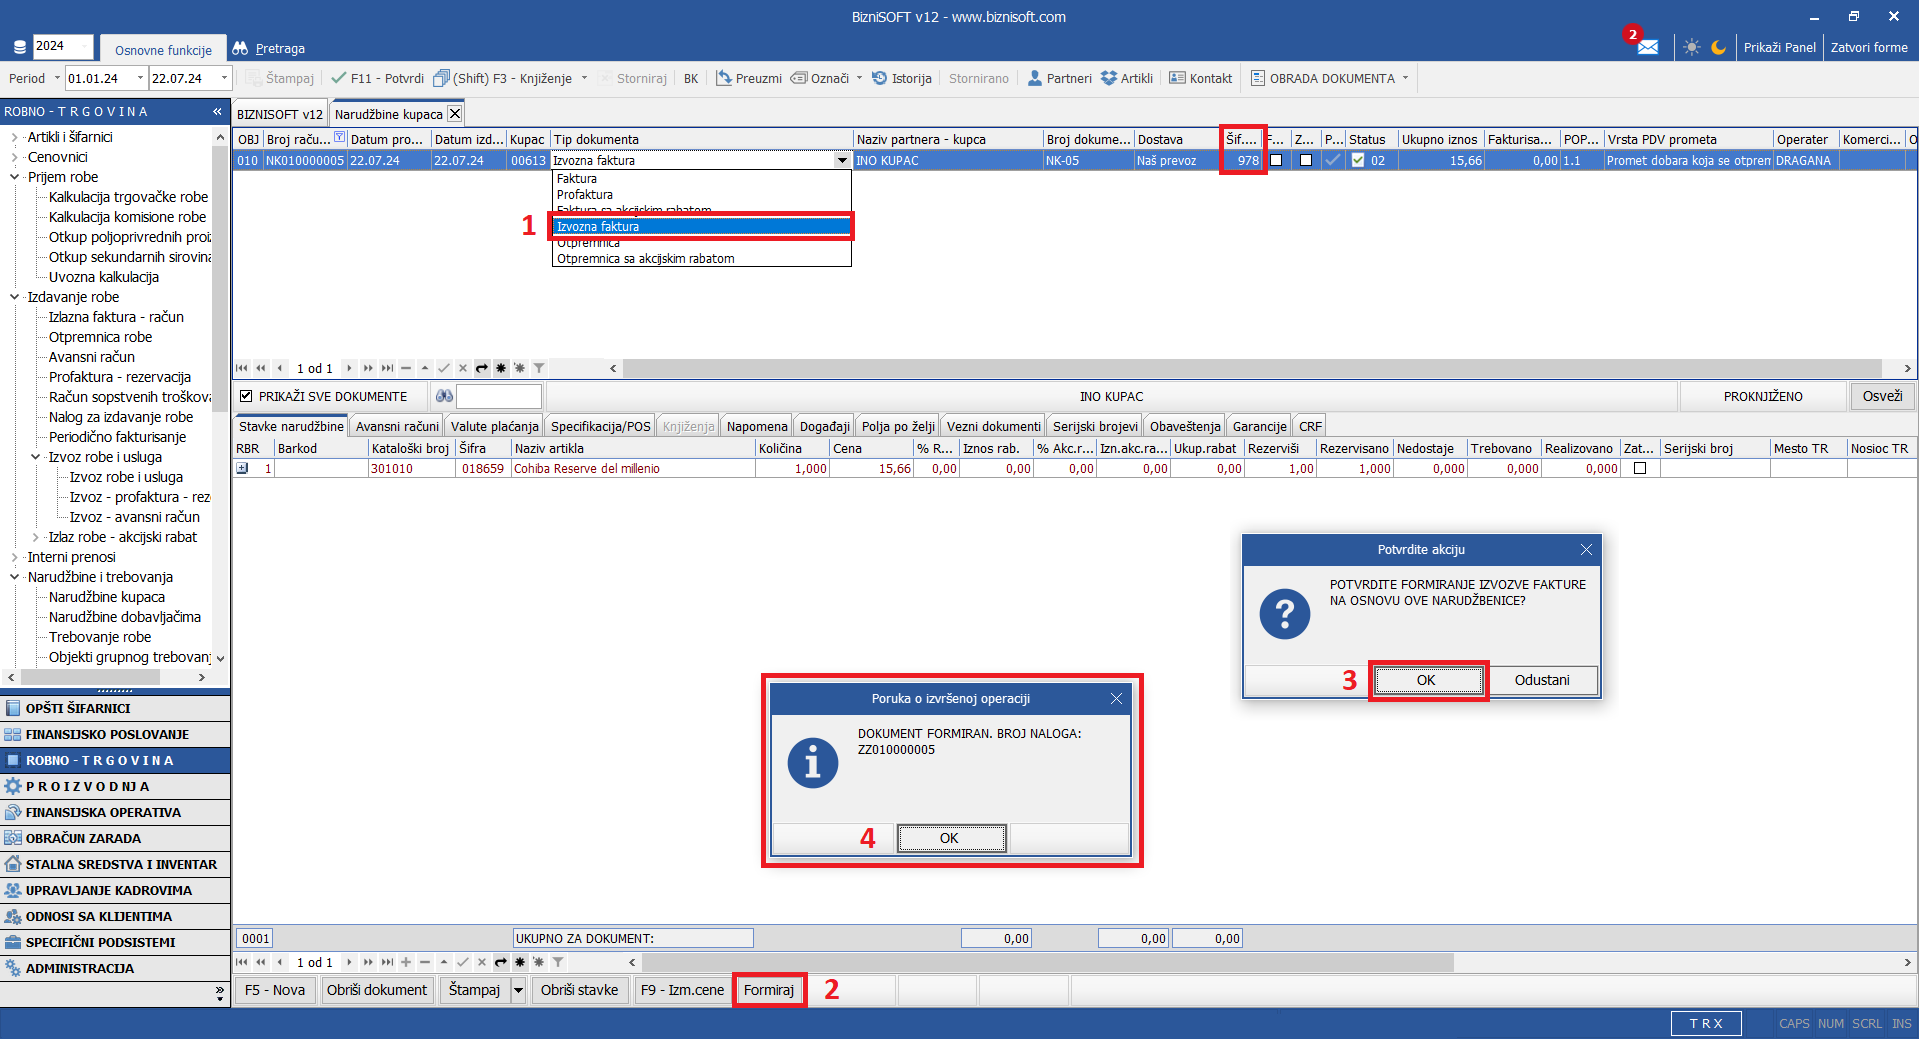
Task: Select Izvozna faktura from the dropdown list
Action: [x=700, y=227]
